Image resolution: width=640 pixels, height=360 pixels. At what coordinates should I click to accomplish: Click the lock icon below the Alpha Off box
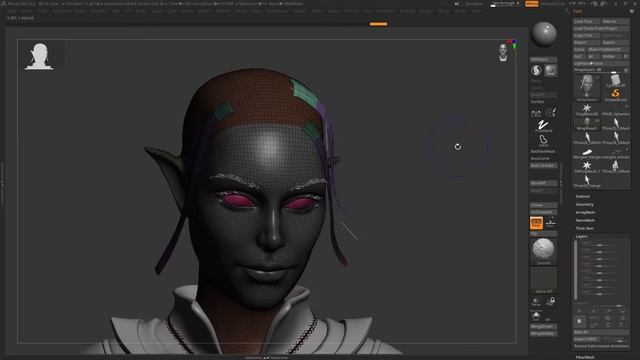[551, 301]
